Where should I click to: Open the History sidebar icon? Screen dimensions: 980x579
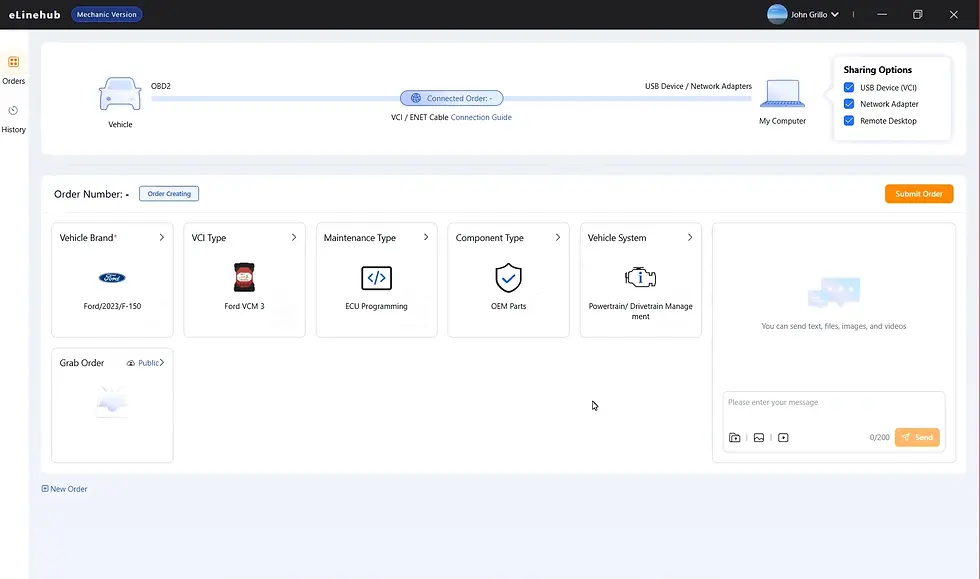13,111
